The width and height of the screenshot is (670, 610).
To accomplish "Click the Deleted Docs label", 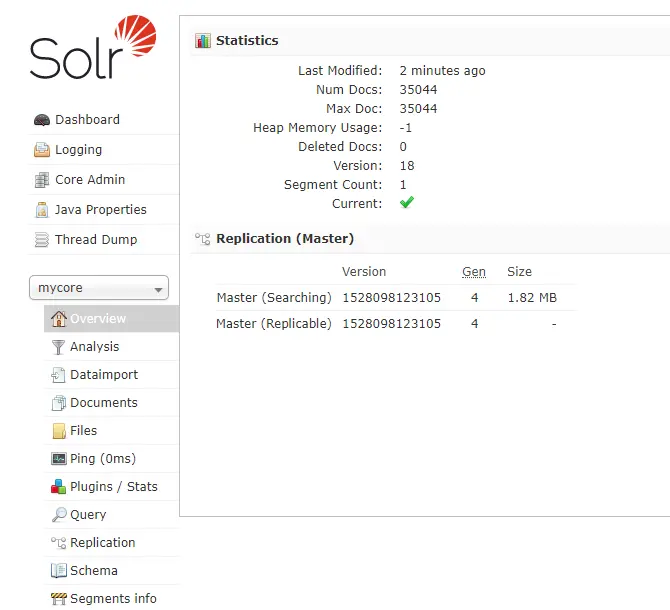I will coord(340,147).
